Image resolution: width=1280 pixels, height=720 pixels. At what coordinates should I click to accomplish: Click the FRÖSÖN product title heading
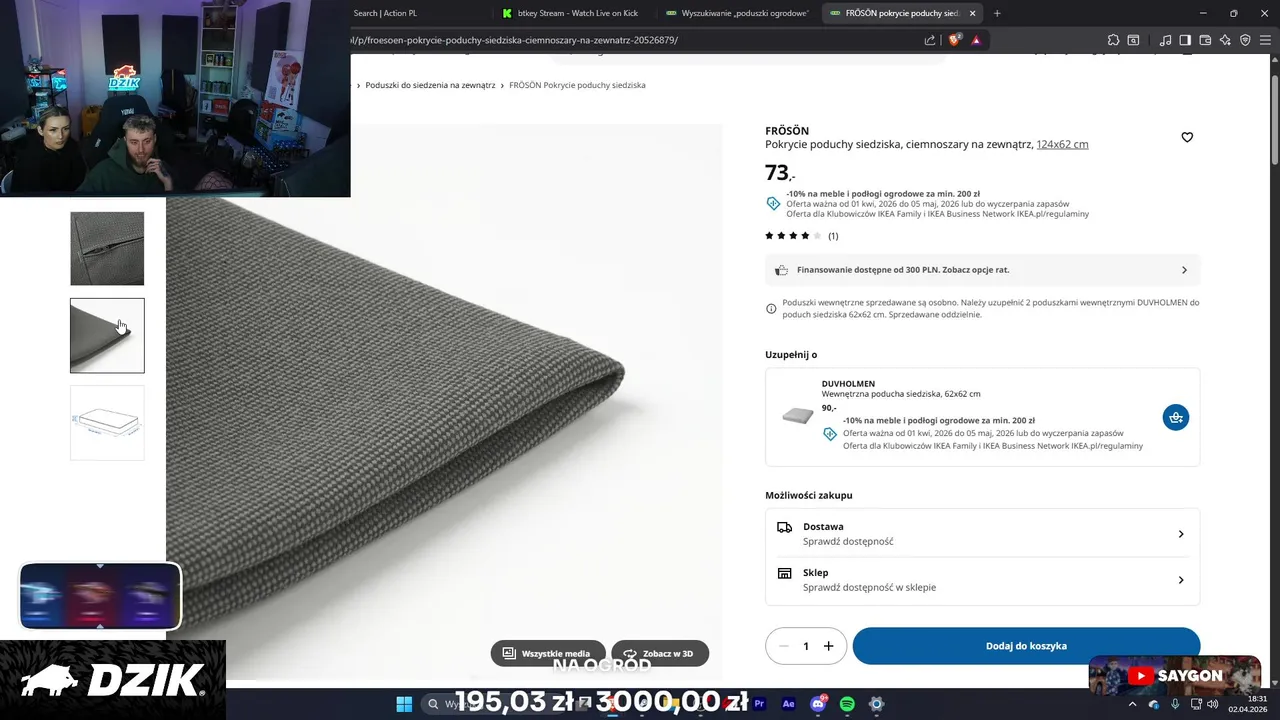tap(787, 131)
